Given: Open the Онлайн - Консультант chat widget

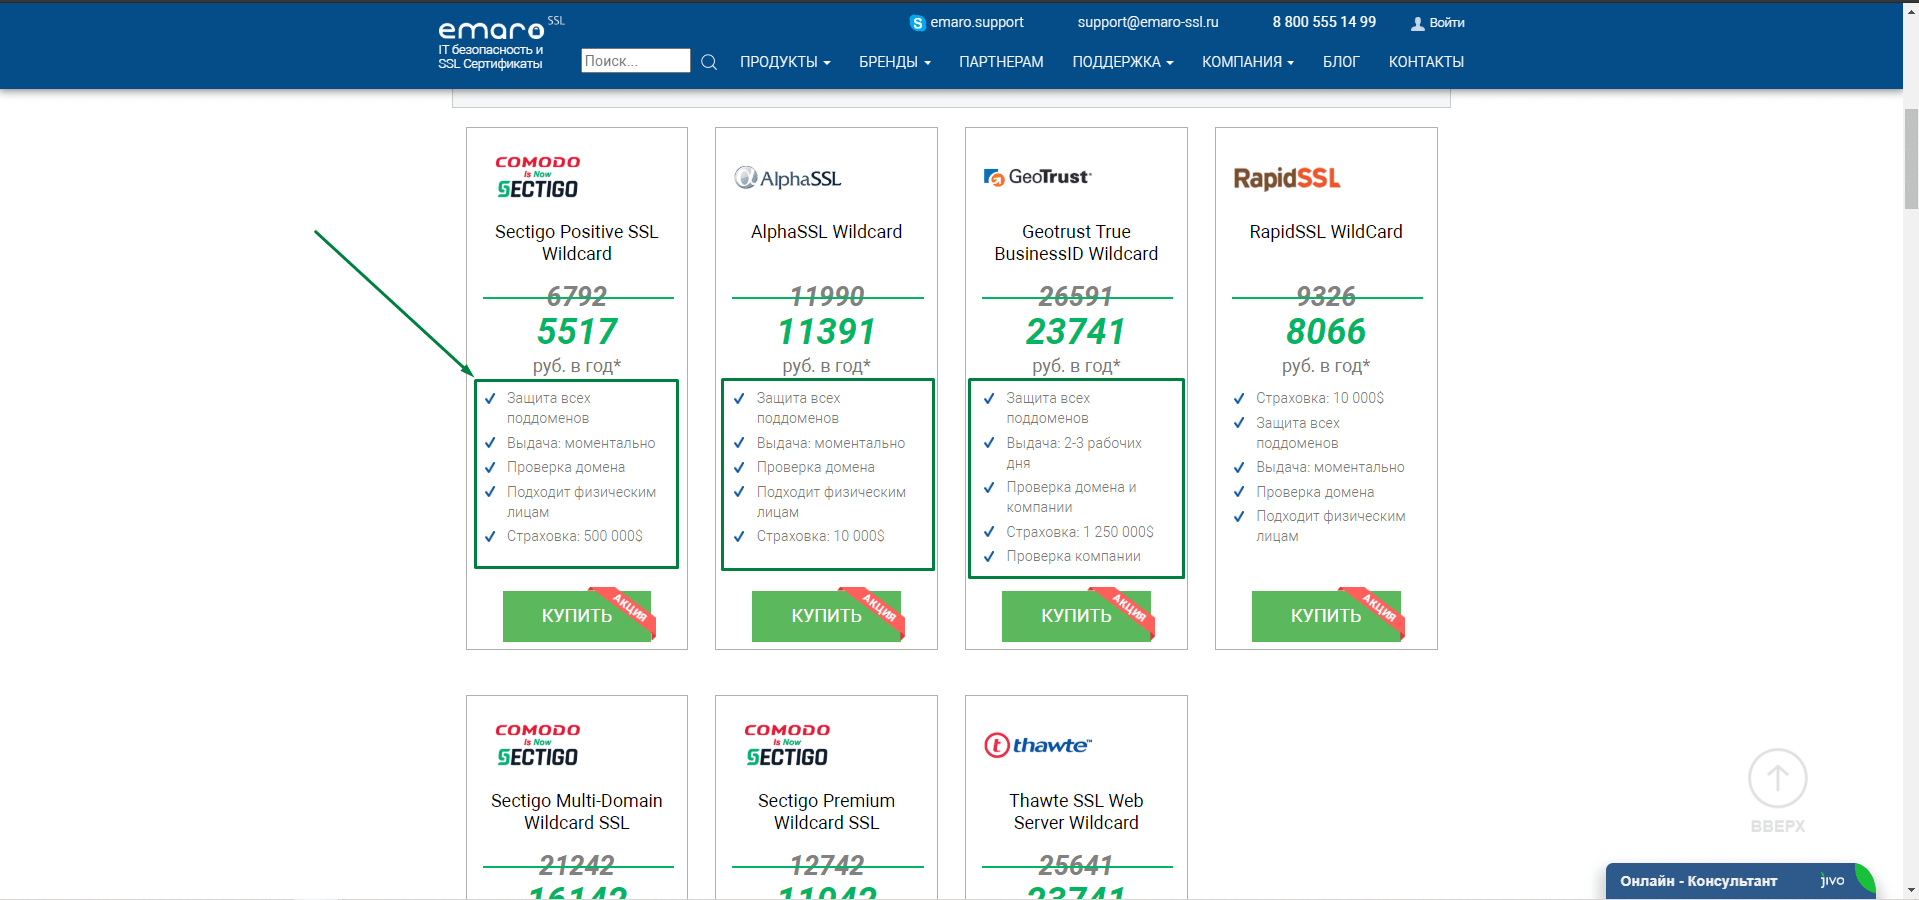Looking at the screenshot, I should point(1740,881).
